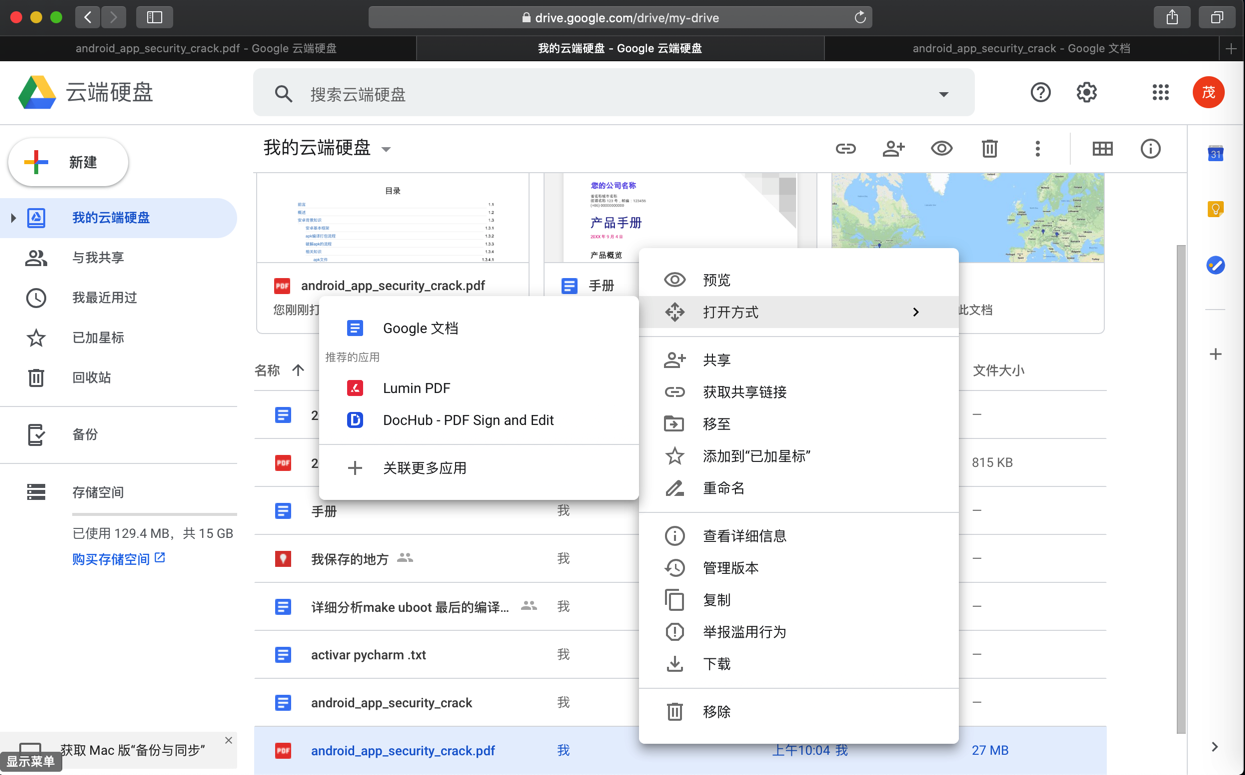The height and width of the screenshot is (775, 1245).
Task: Open the Google apps grid
Action: 1160,93
